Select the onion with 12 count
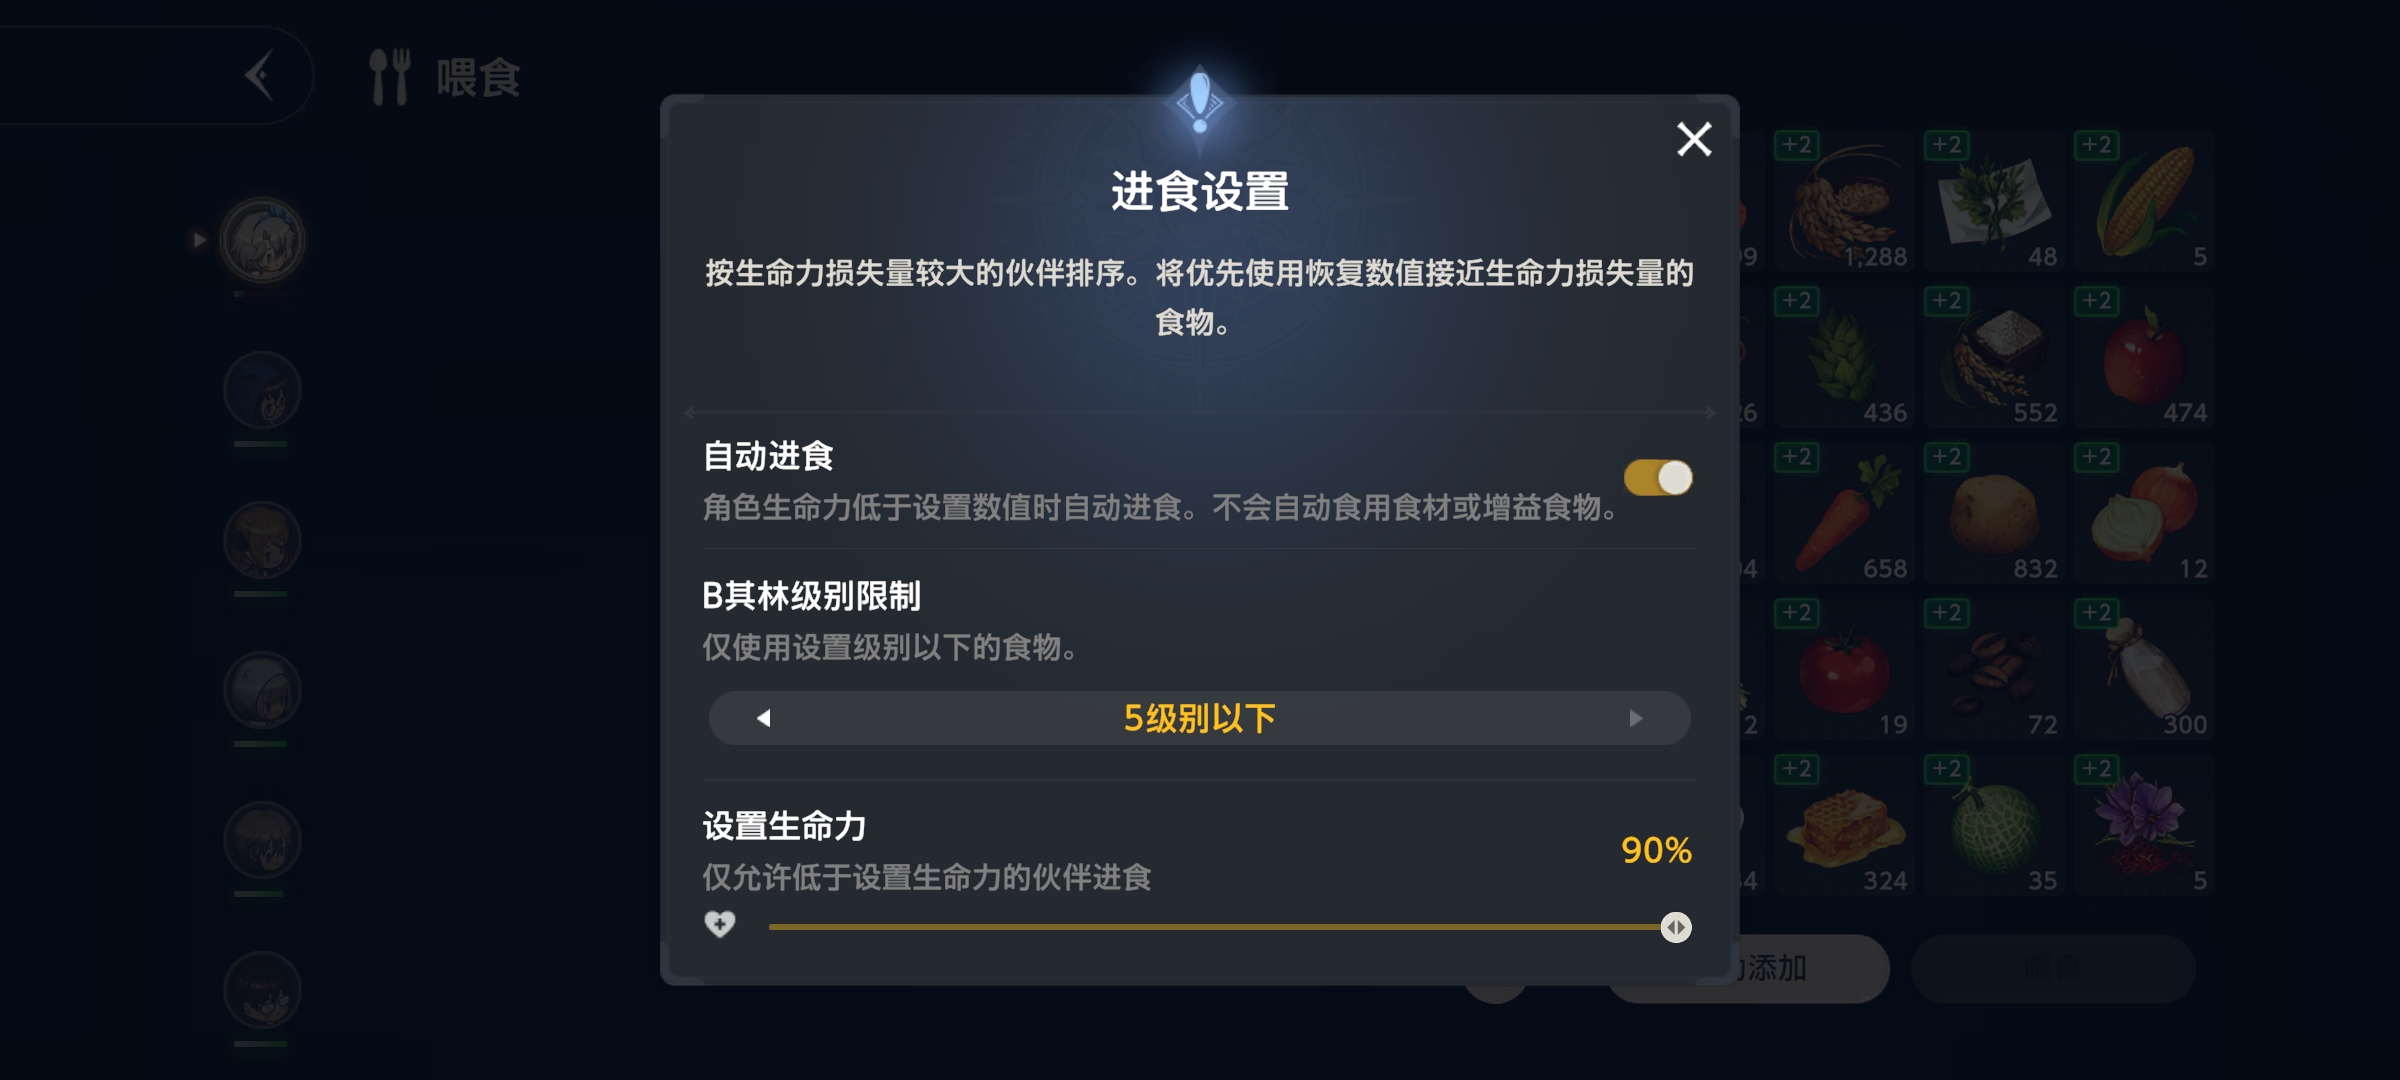Image resolution: width=2400 pixels, height=1080 pixels. [x=2144, y=513]
